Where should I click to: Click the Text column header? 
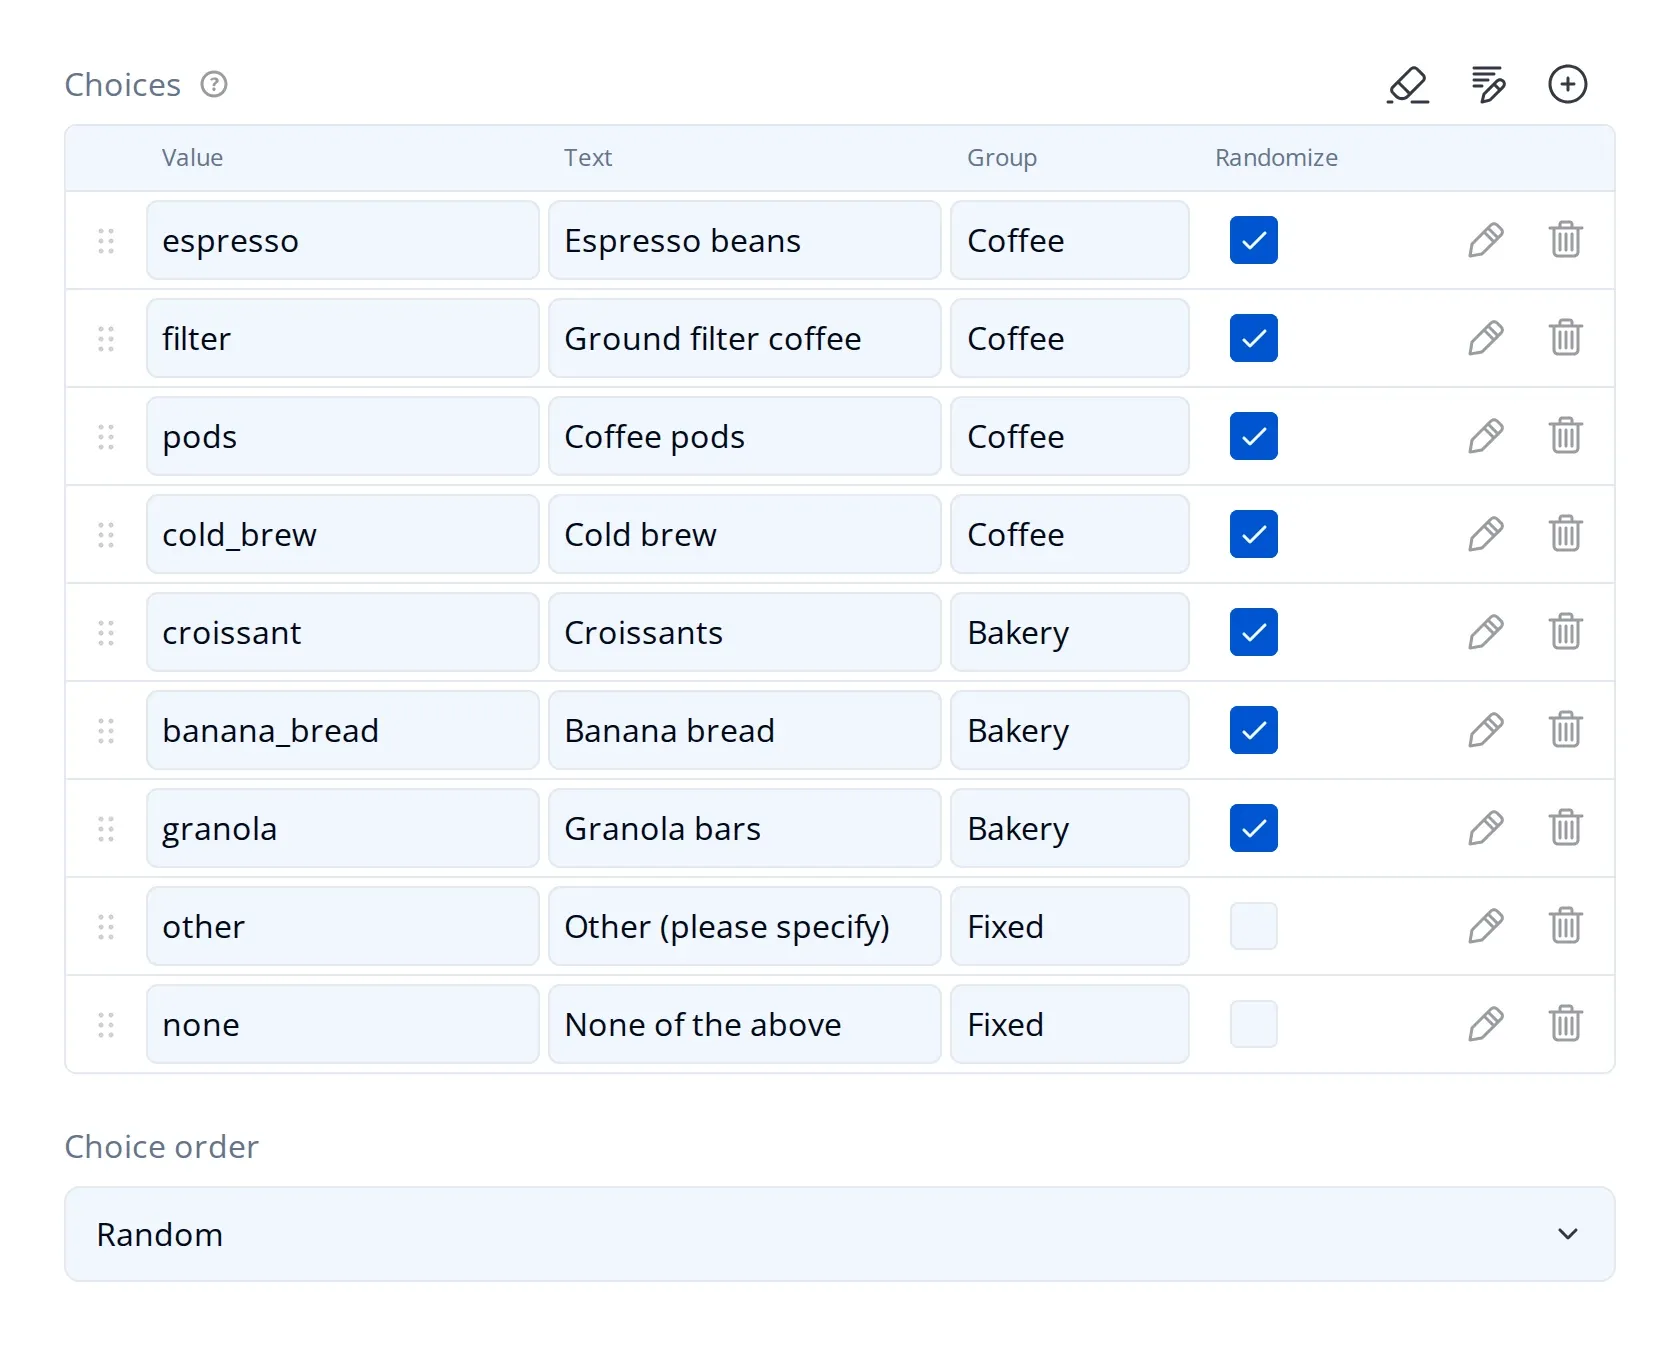click(x=588, y=158)
